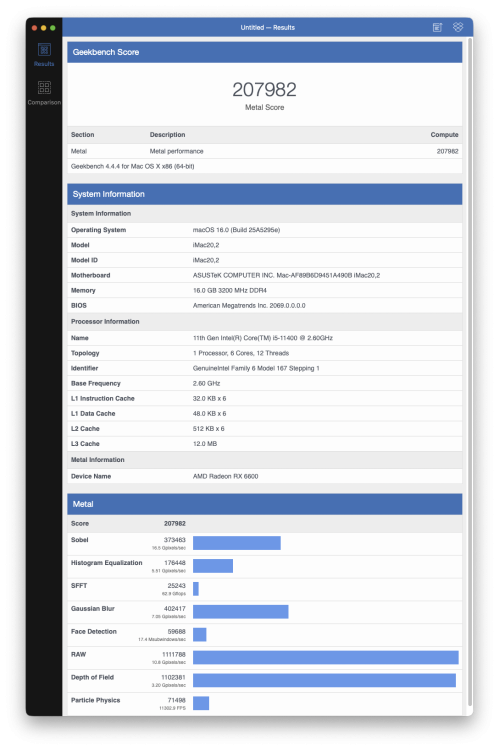Select the Face Detection score 59688
499x750 pixels.
(177, 632)
